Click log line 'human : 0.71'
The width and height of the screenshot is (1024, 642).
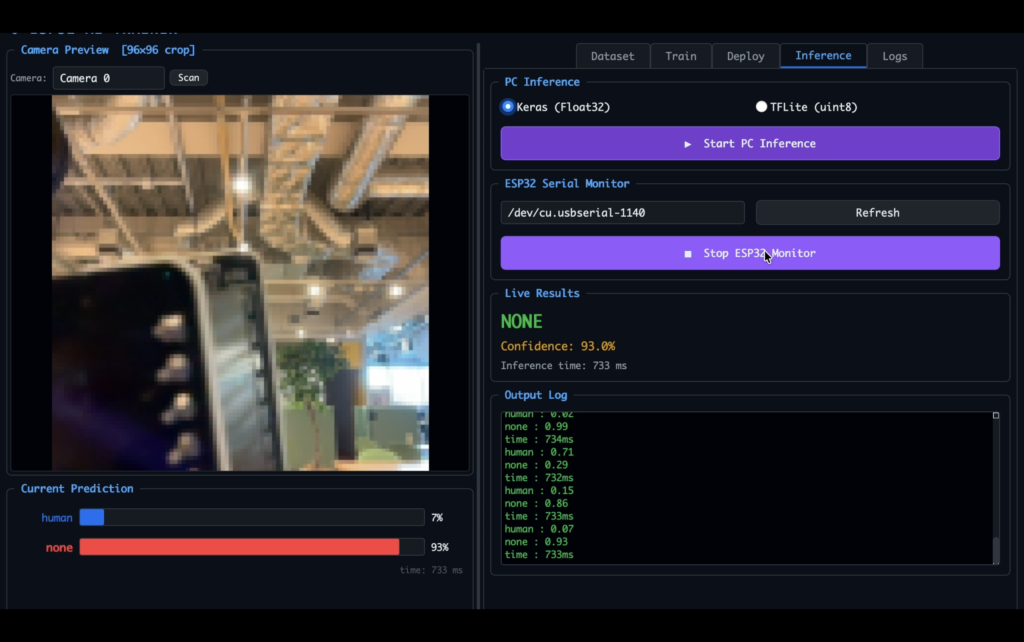point(539,452)
